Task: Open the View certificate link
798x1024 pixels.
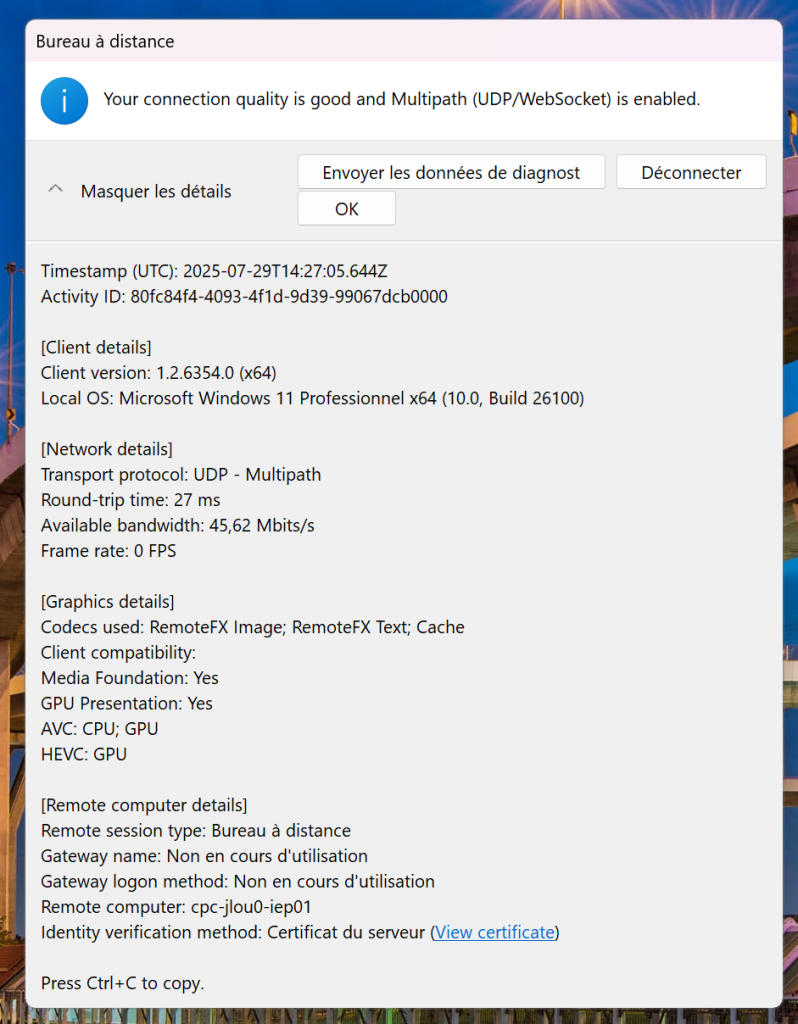Action: pos(494,932)
